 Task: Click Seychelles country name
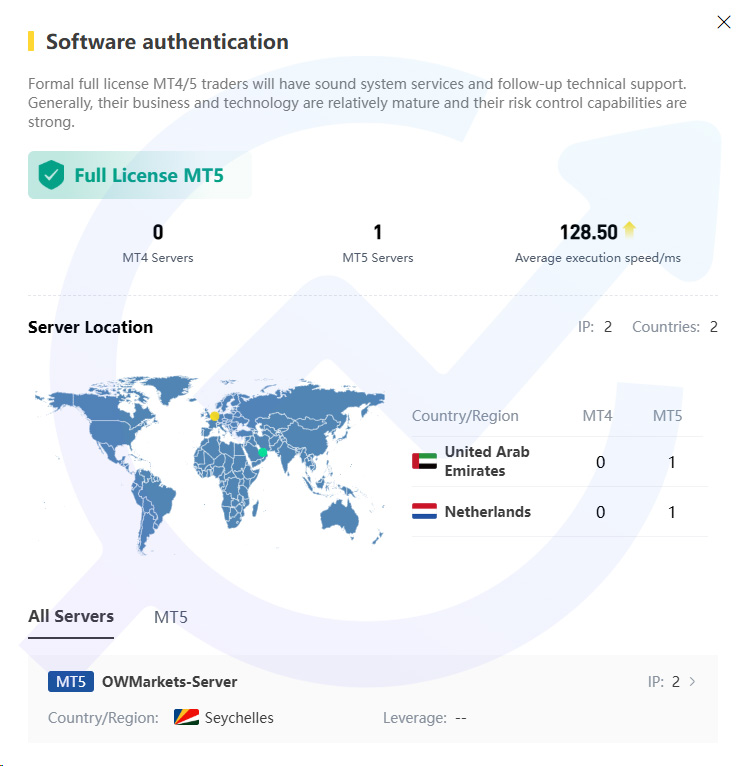click(x=239, y=718)
